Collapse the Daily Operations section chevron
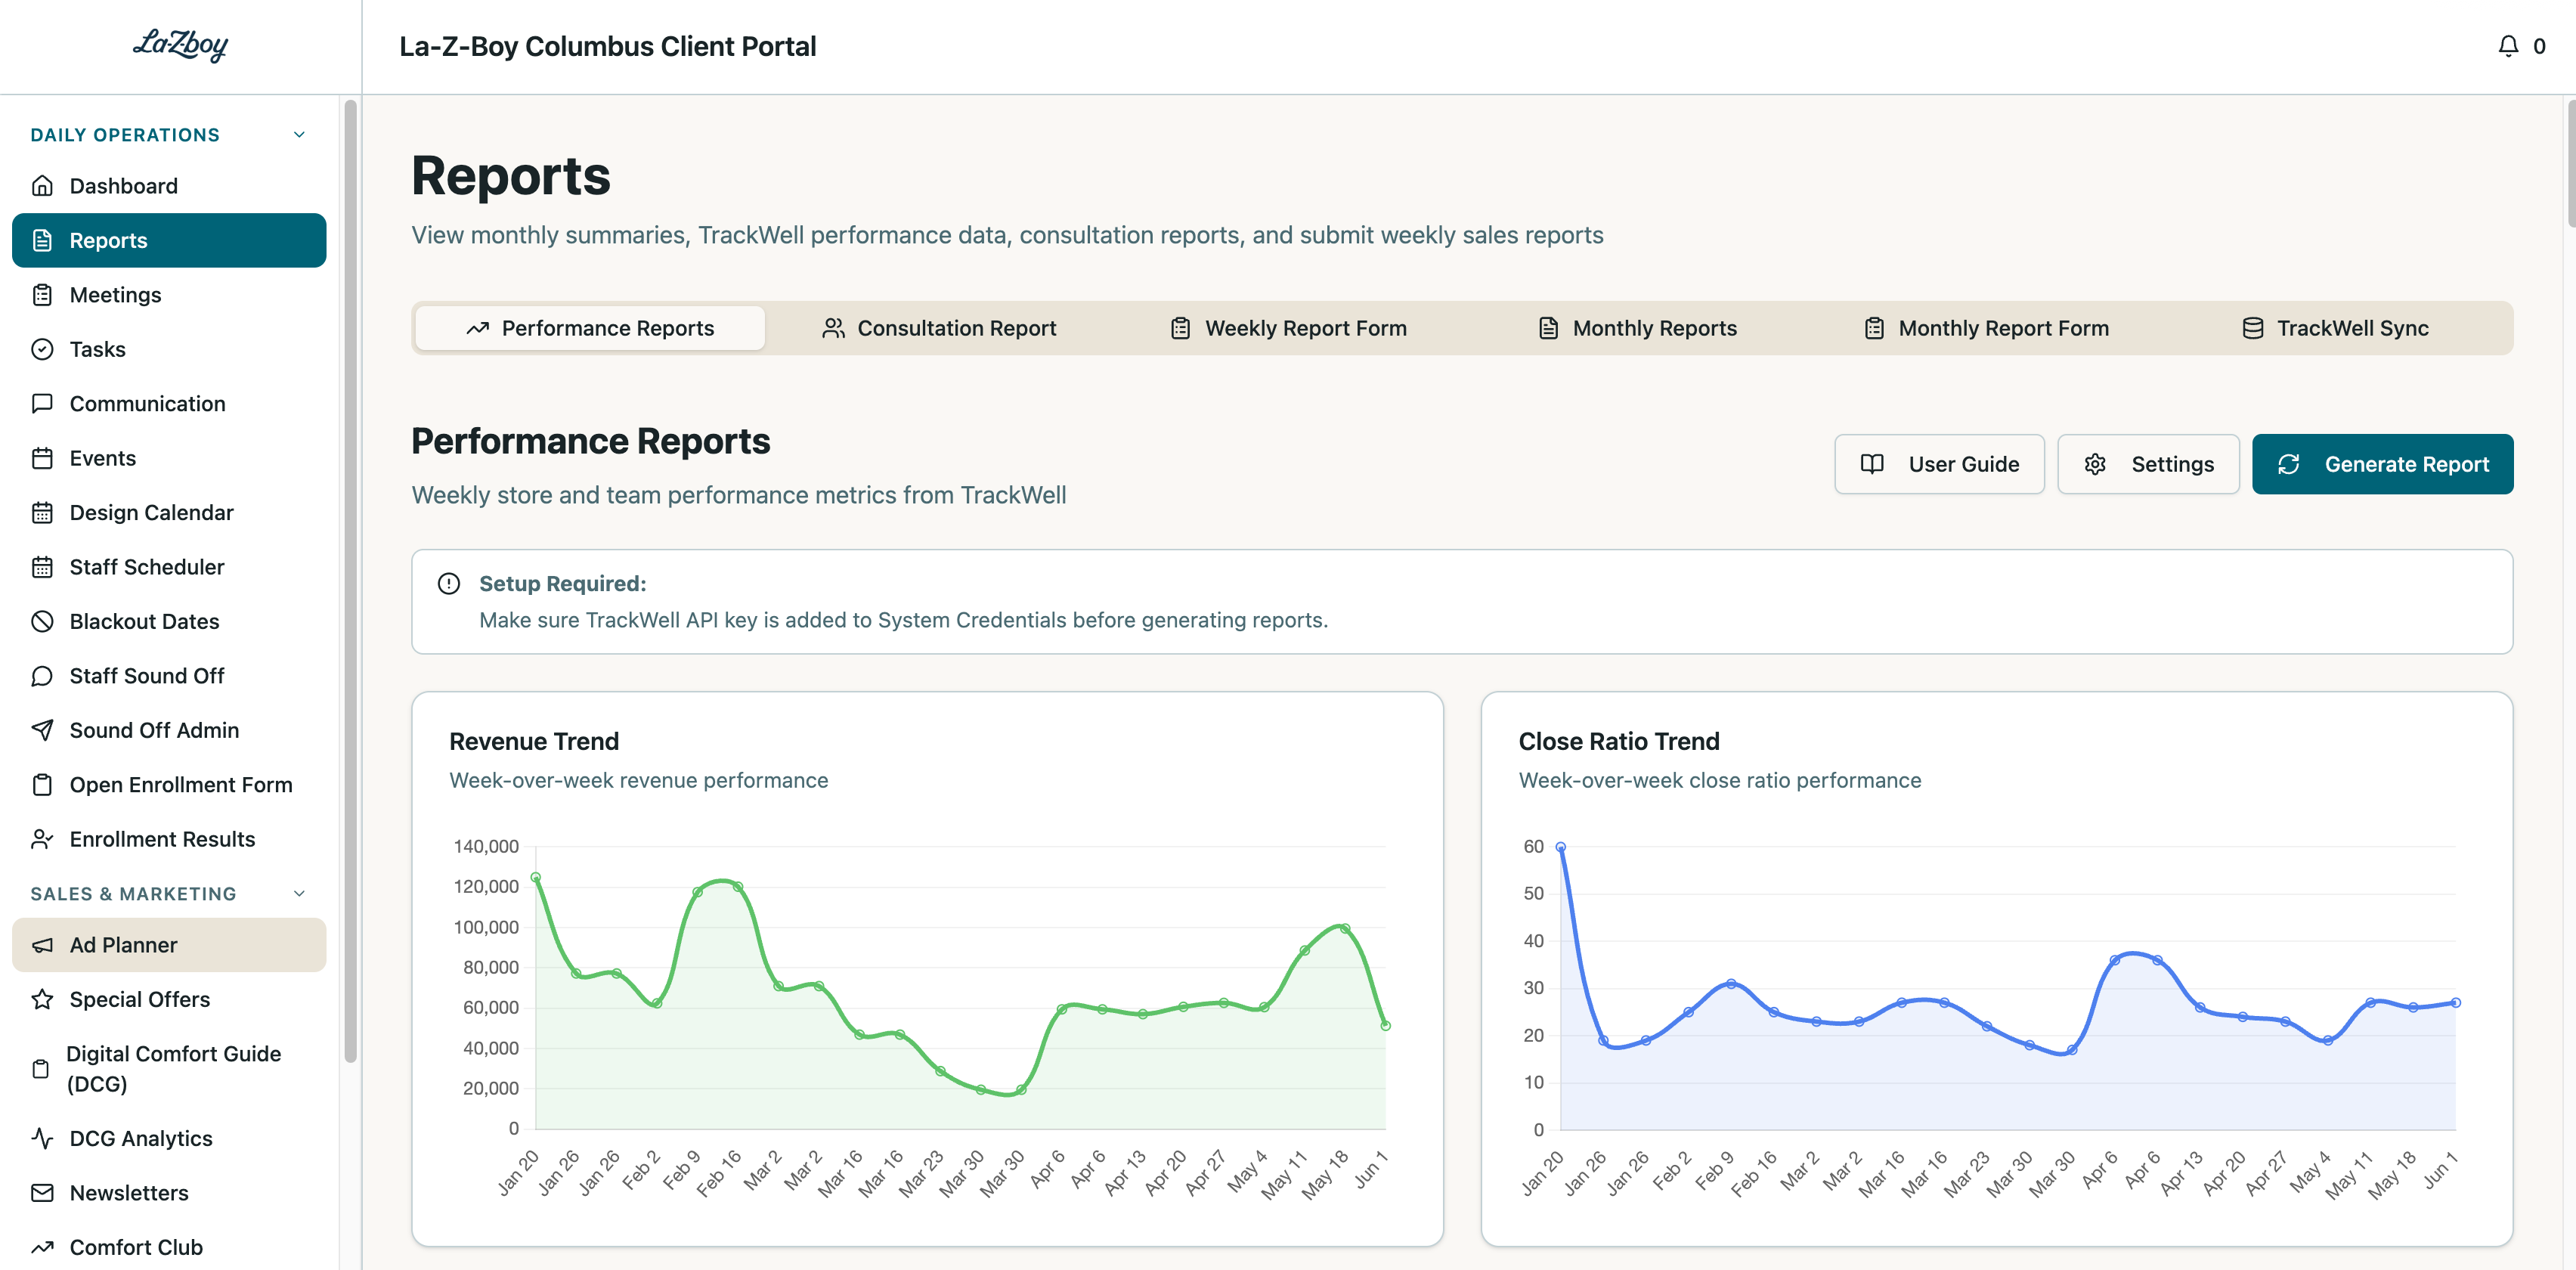The image size is (2576, 1270). point(299,135)
